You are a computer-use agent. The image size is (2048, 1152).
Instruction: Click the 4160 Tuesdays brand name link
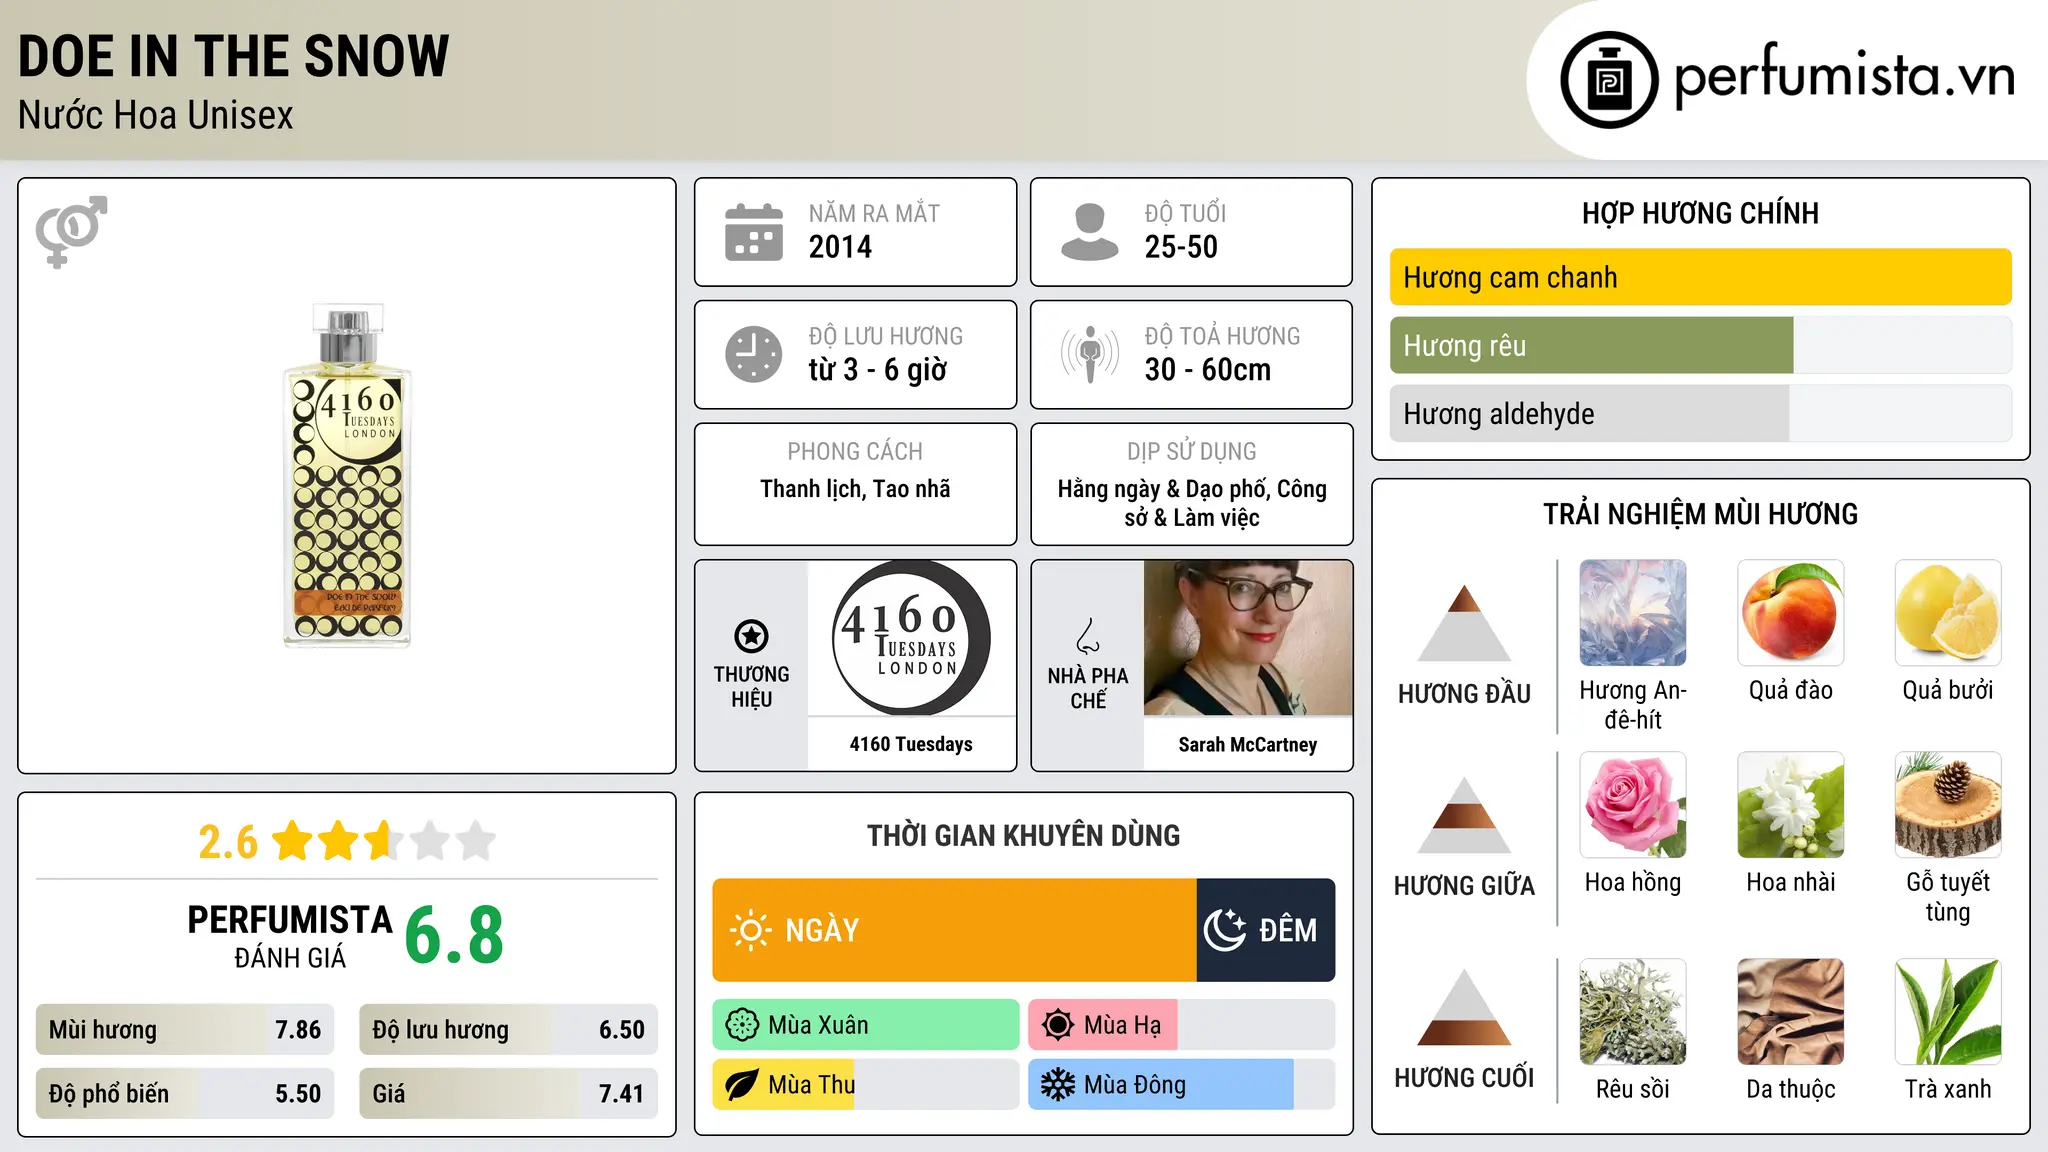click(x=911, y=744)
